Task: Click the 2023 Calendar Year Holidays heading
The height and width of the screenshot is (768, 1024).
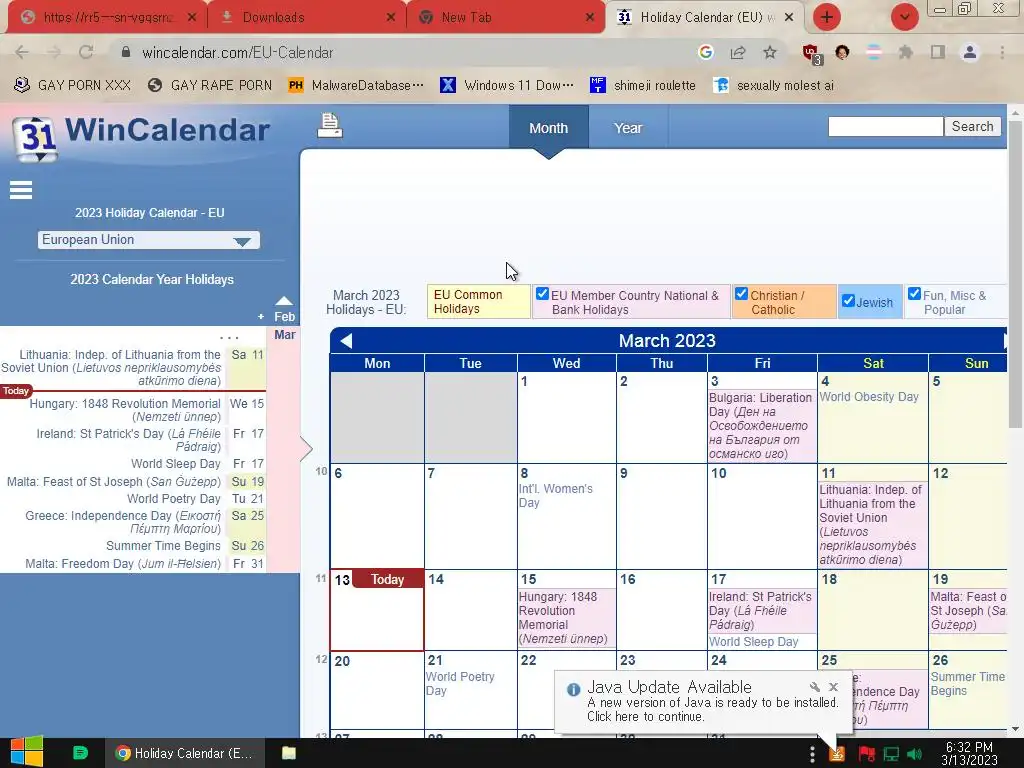Action: tap(152, 280)
